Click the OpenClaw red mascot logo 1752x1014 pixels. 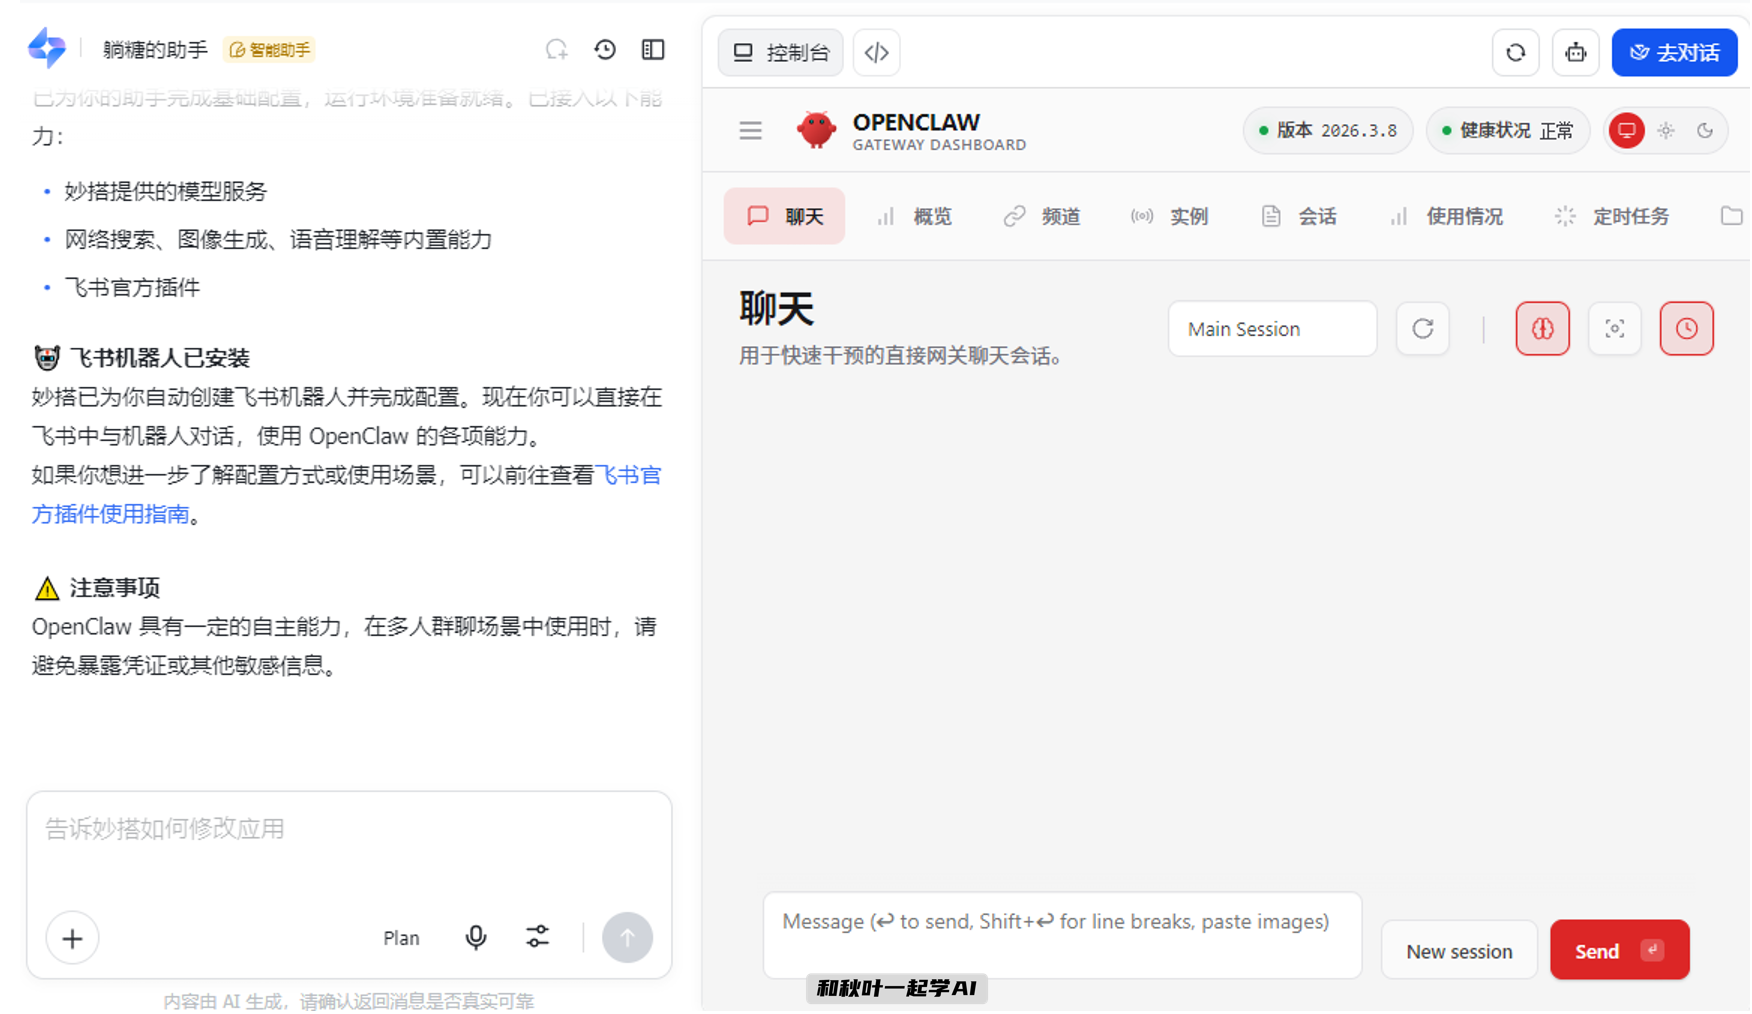coord(816,130)
